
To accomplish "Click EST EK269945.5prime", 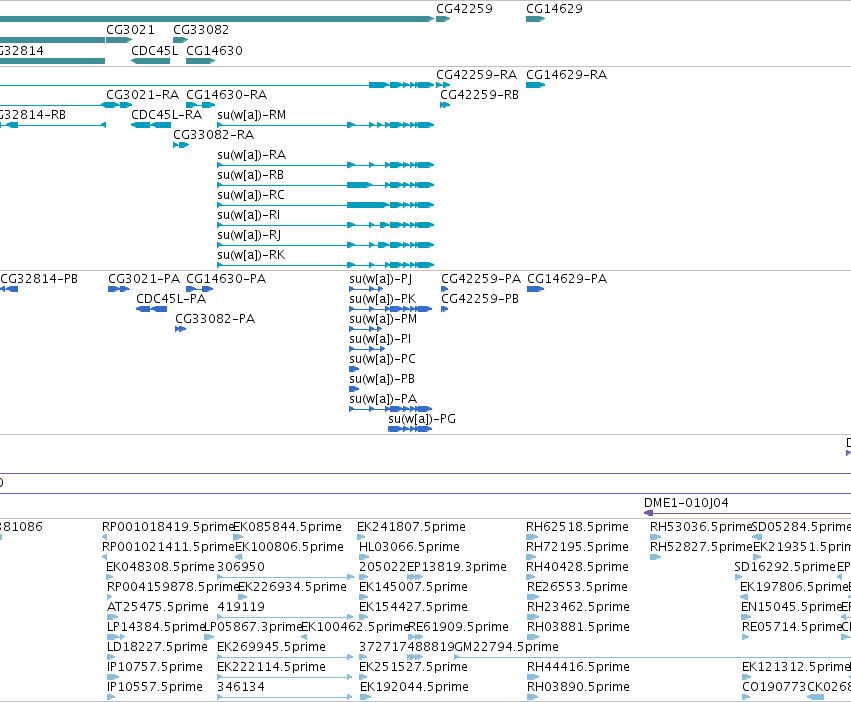I will pyautogui.click(x=271, y=647).
